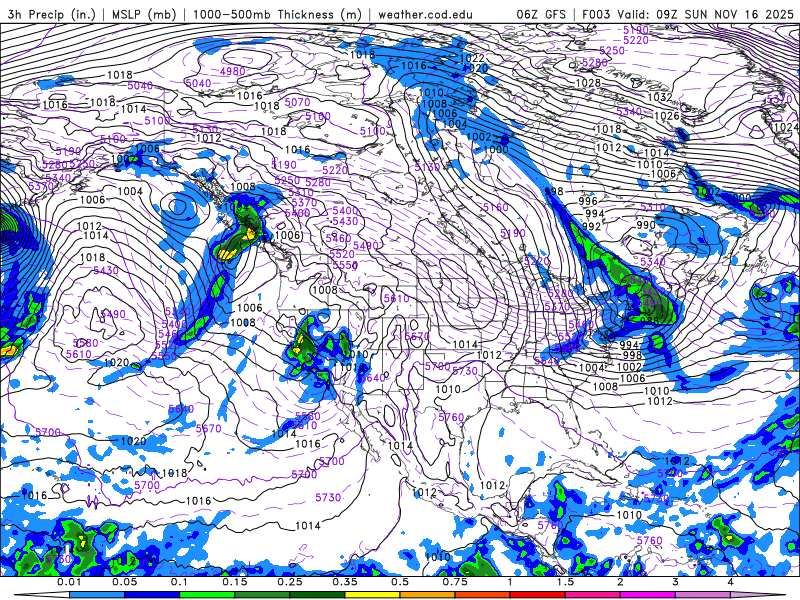This screenshot has width=800, height=600.
Task: Click the 1024 pressure label at right edge
Action: (x=786, y=127)
